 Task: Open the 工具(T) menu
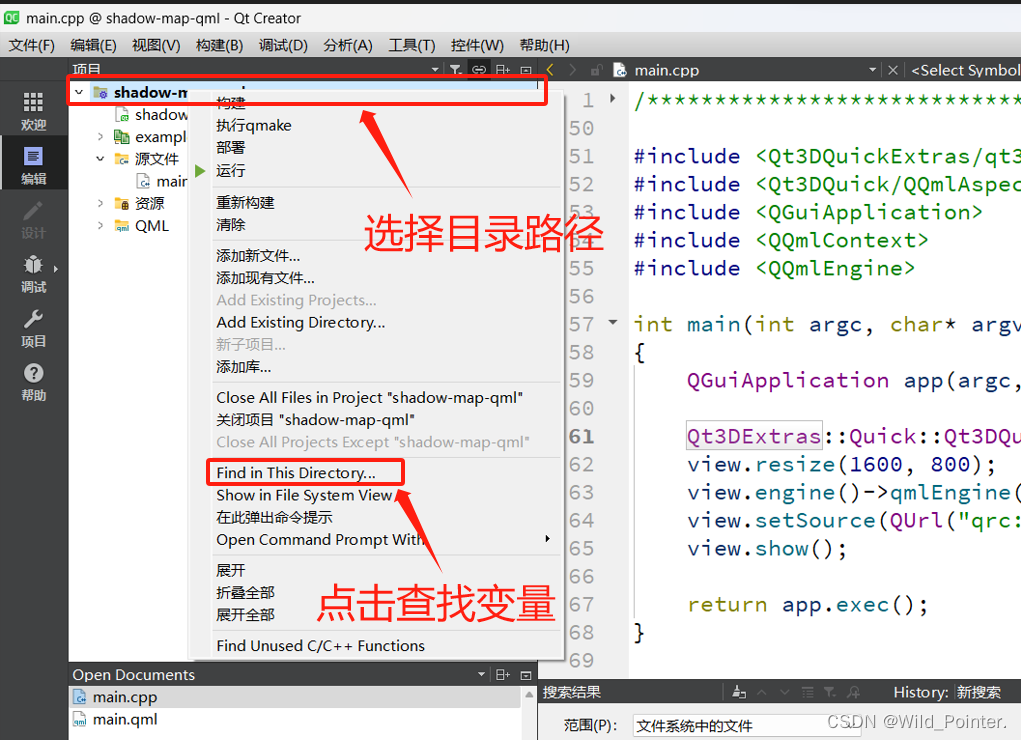click(x=412, y=46)
